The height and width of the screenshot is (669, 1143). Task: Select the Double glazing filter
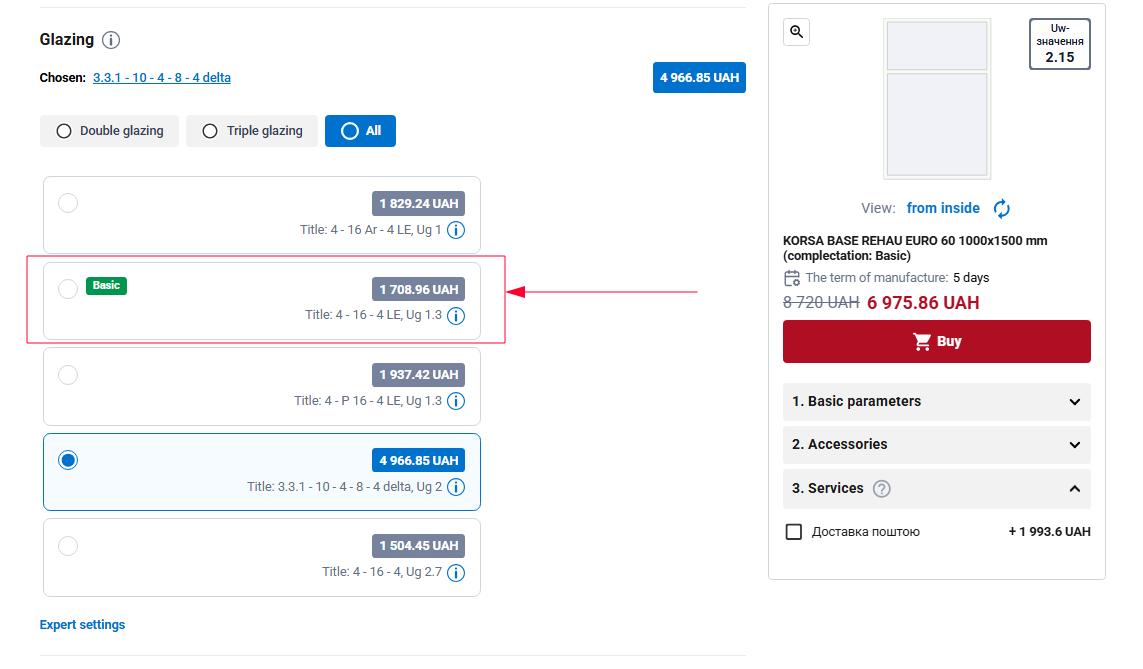click(110, 131)
